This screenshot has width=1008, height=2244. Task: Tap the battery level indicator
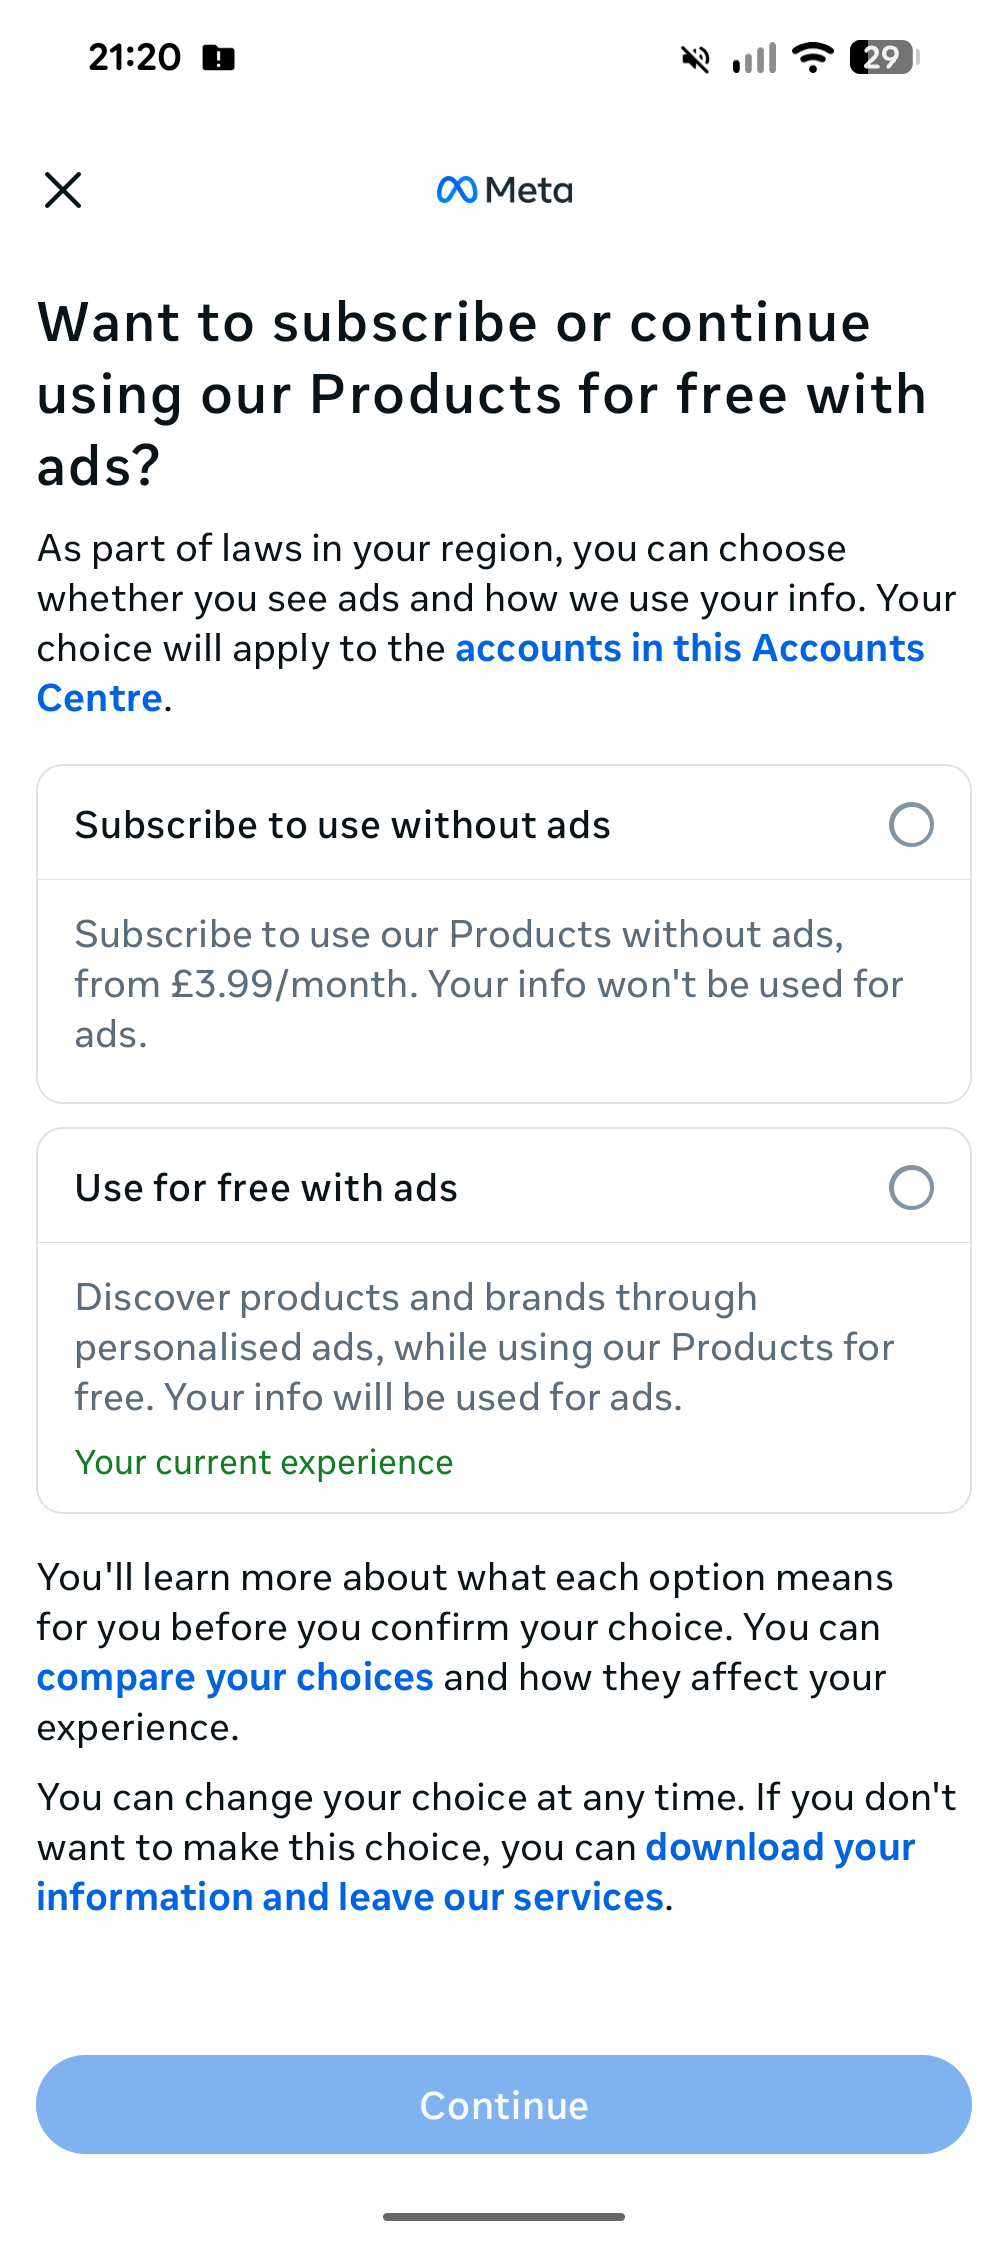tap(883, 58)
